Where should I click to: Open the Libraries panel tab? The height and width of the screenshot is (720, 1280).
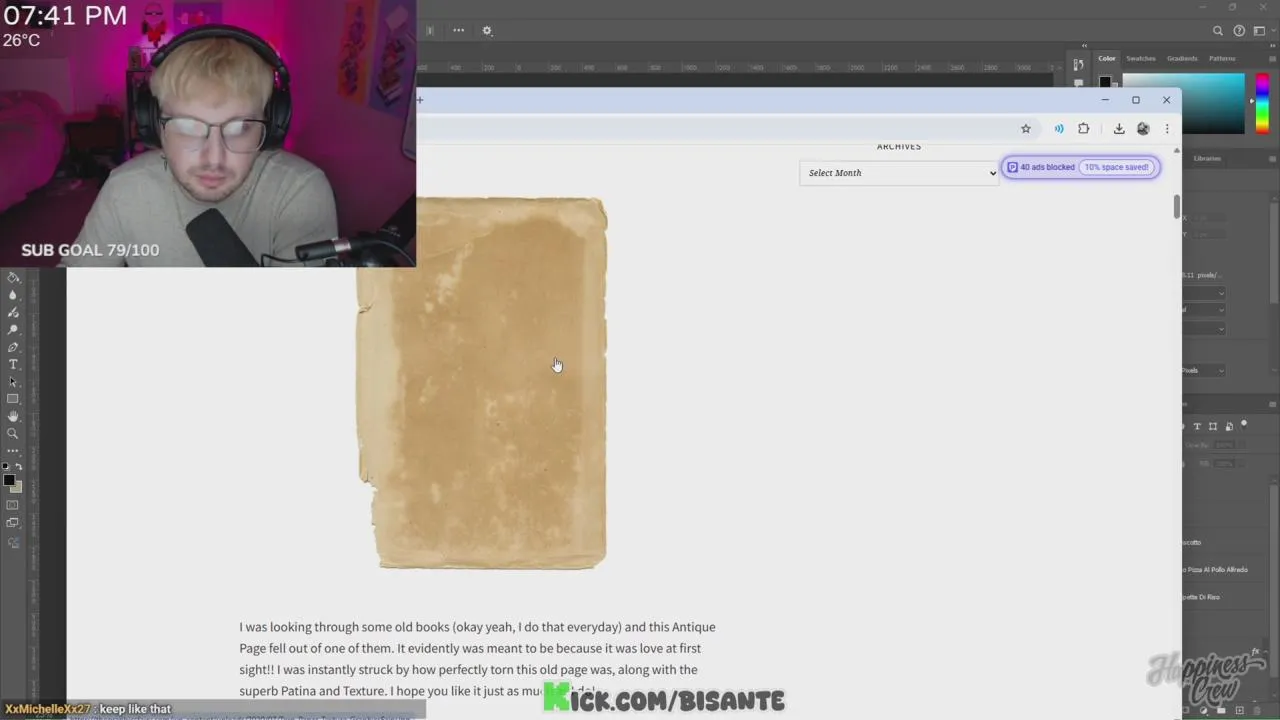[x=1207, y=158]
